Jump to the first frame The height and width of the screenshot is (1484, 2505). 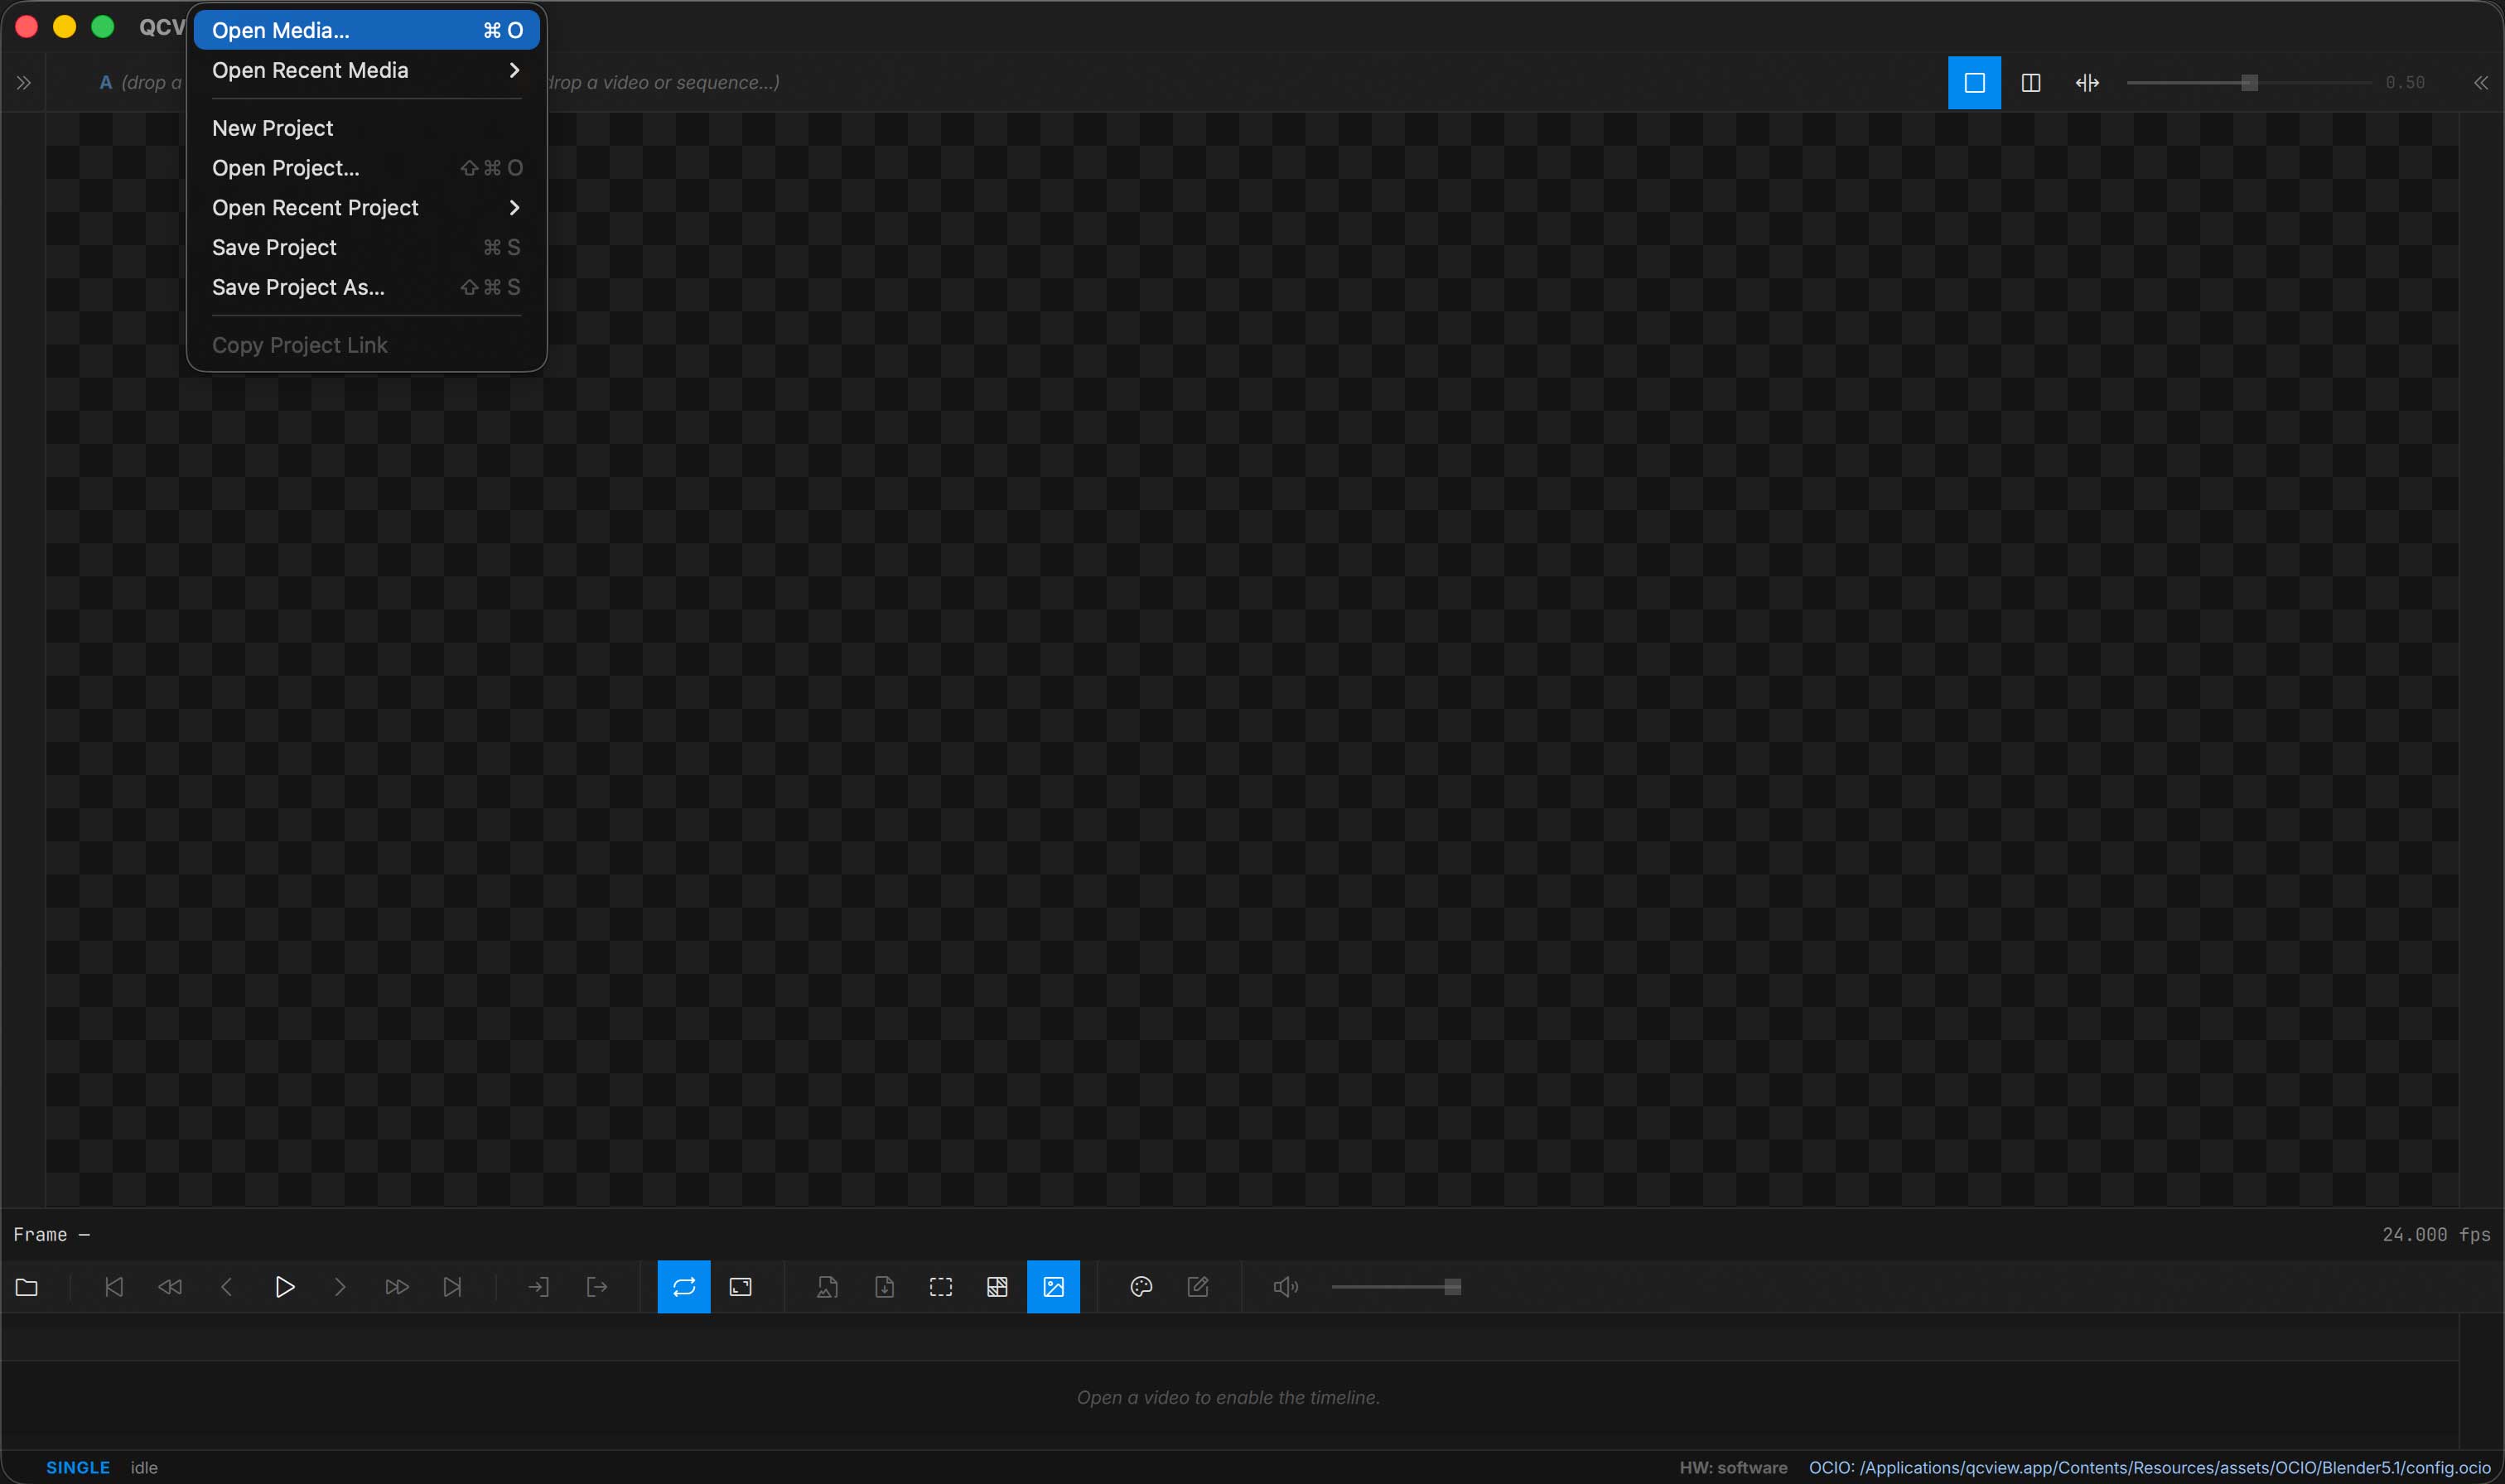point(114,1287)
